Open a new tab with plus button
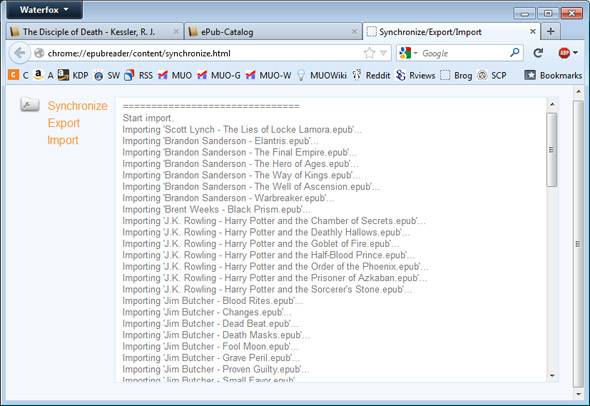The height and width of the screenshot is (406, 590). click(550, 32)
